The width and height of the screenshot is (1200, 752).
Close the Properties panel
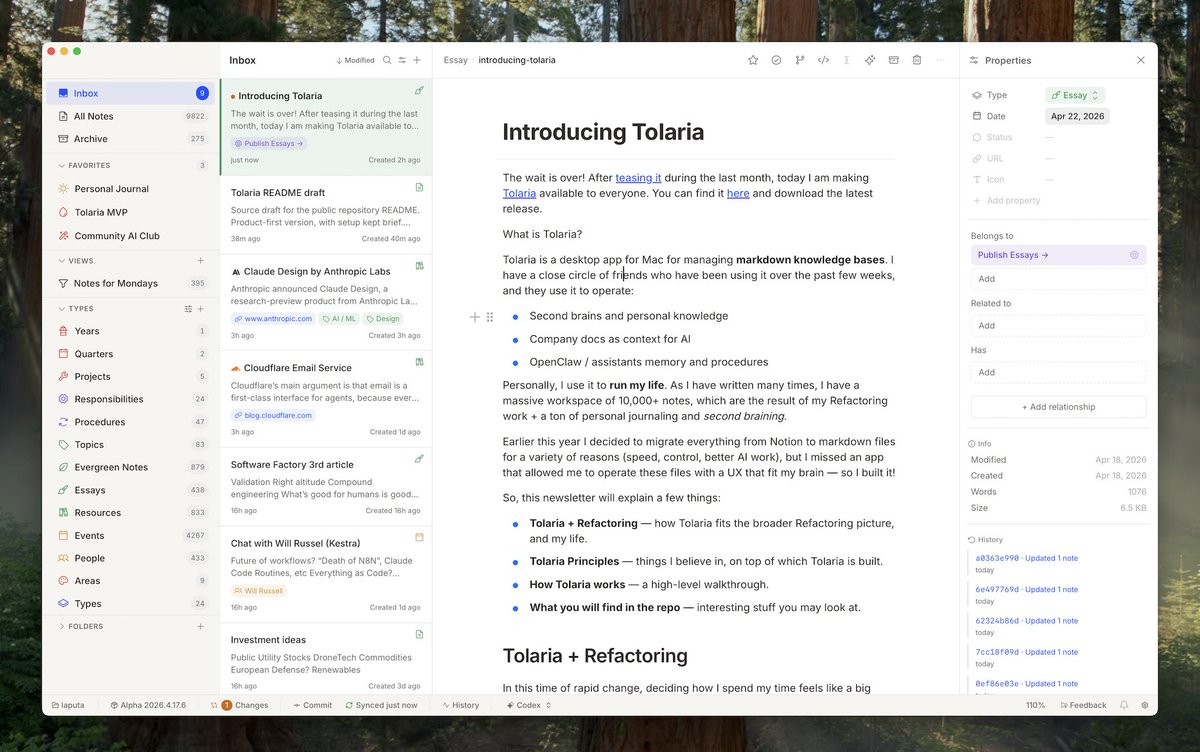click(1141, 60)
